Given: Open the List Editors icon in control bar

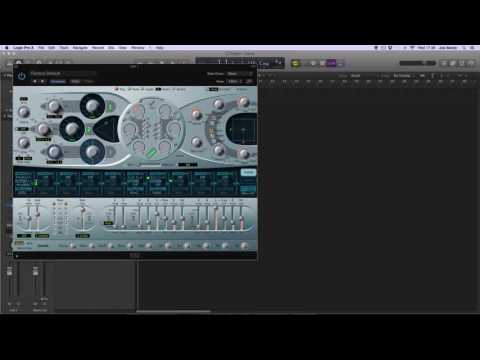Looking at the screenshot, I should pyautogui.click(x=444, y=63).
